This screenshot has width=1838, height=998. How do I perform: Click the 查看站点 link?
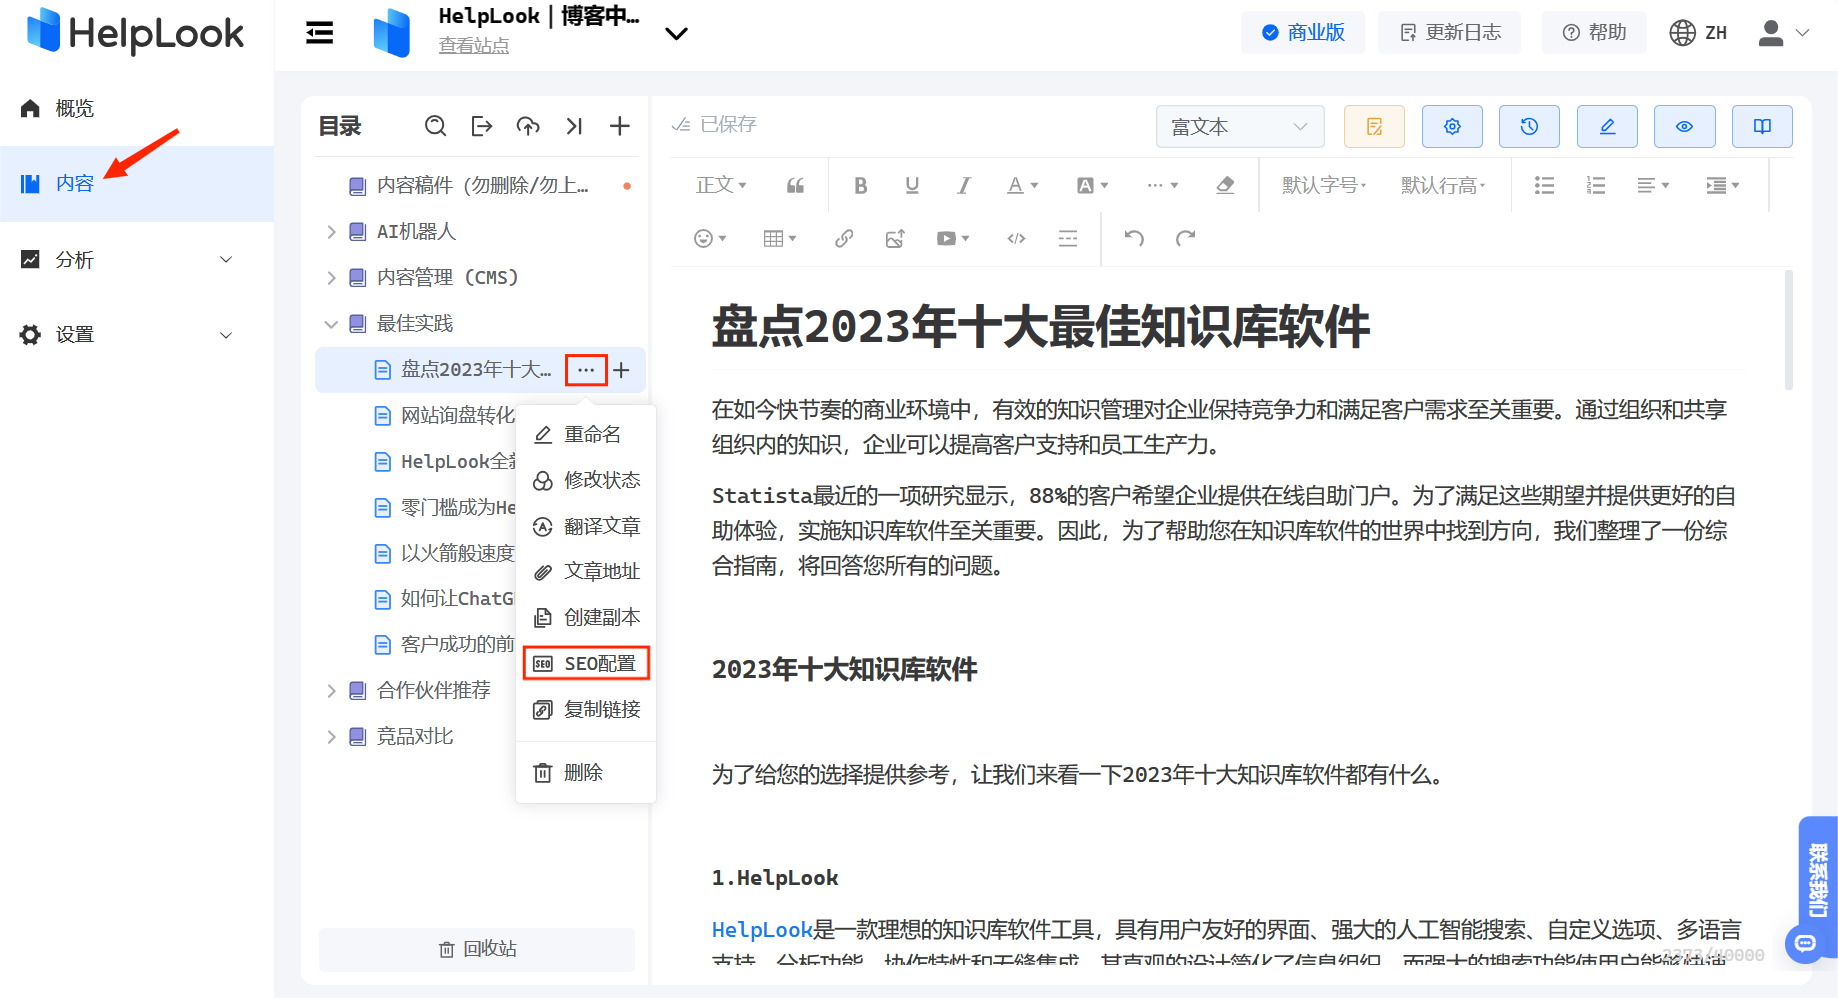click(474, 46)
